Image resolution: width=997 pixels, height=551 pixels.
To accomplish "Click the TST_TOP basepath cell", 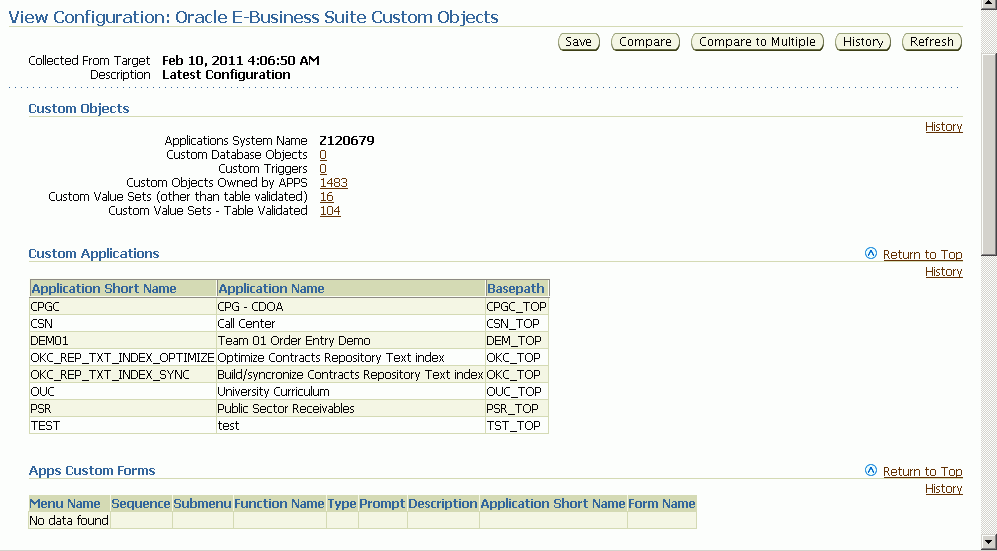I will click(517, 425).
